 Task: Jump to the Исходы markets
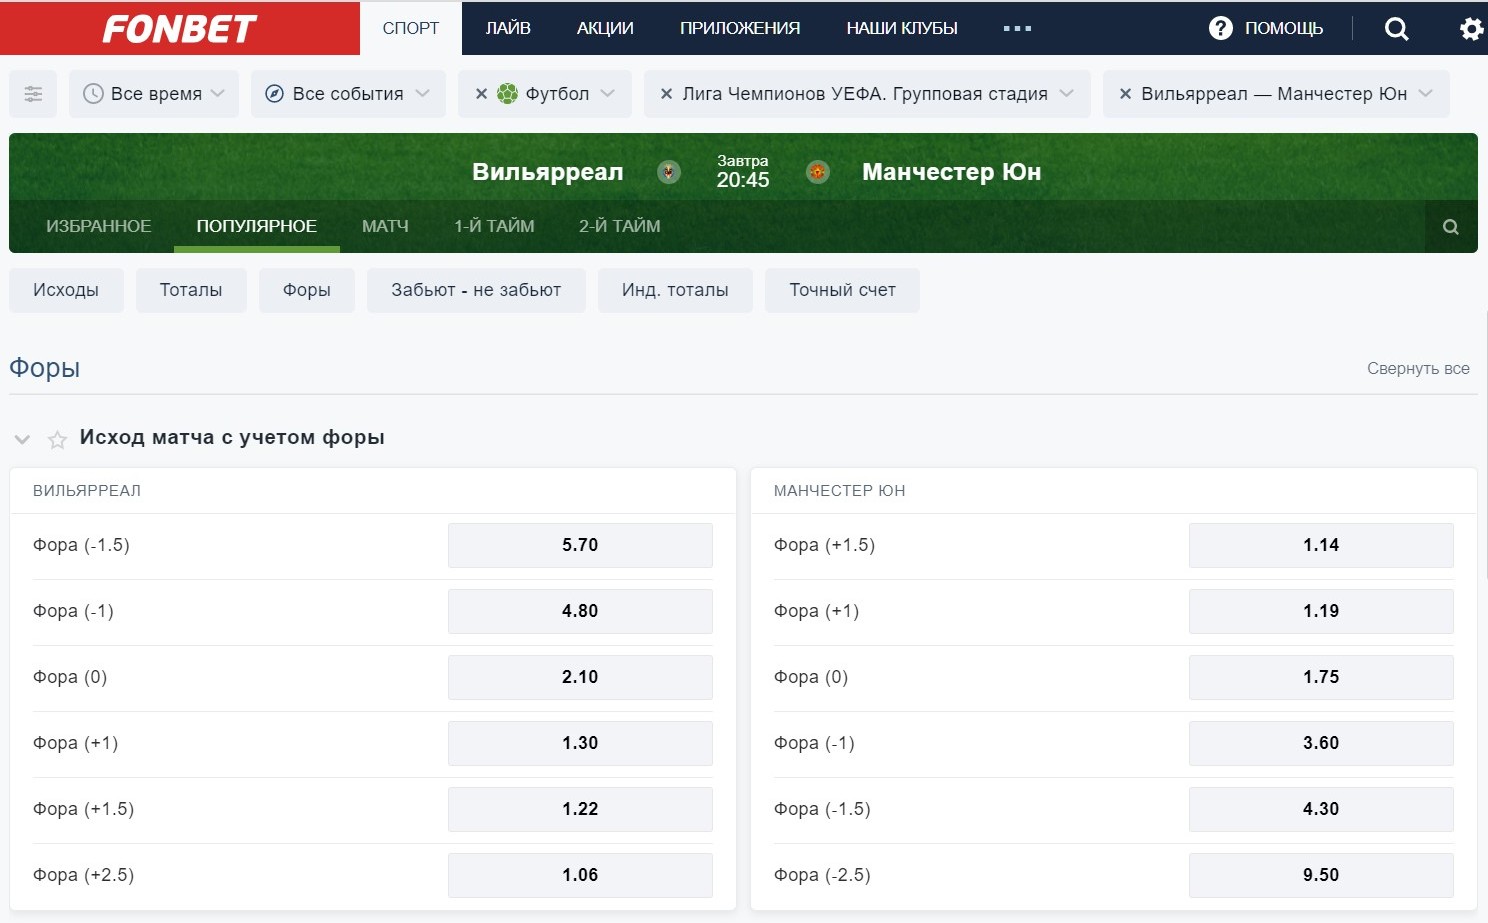click(x=66, y=290)
